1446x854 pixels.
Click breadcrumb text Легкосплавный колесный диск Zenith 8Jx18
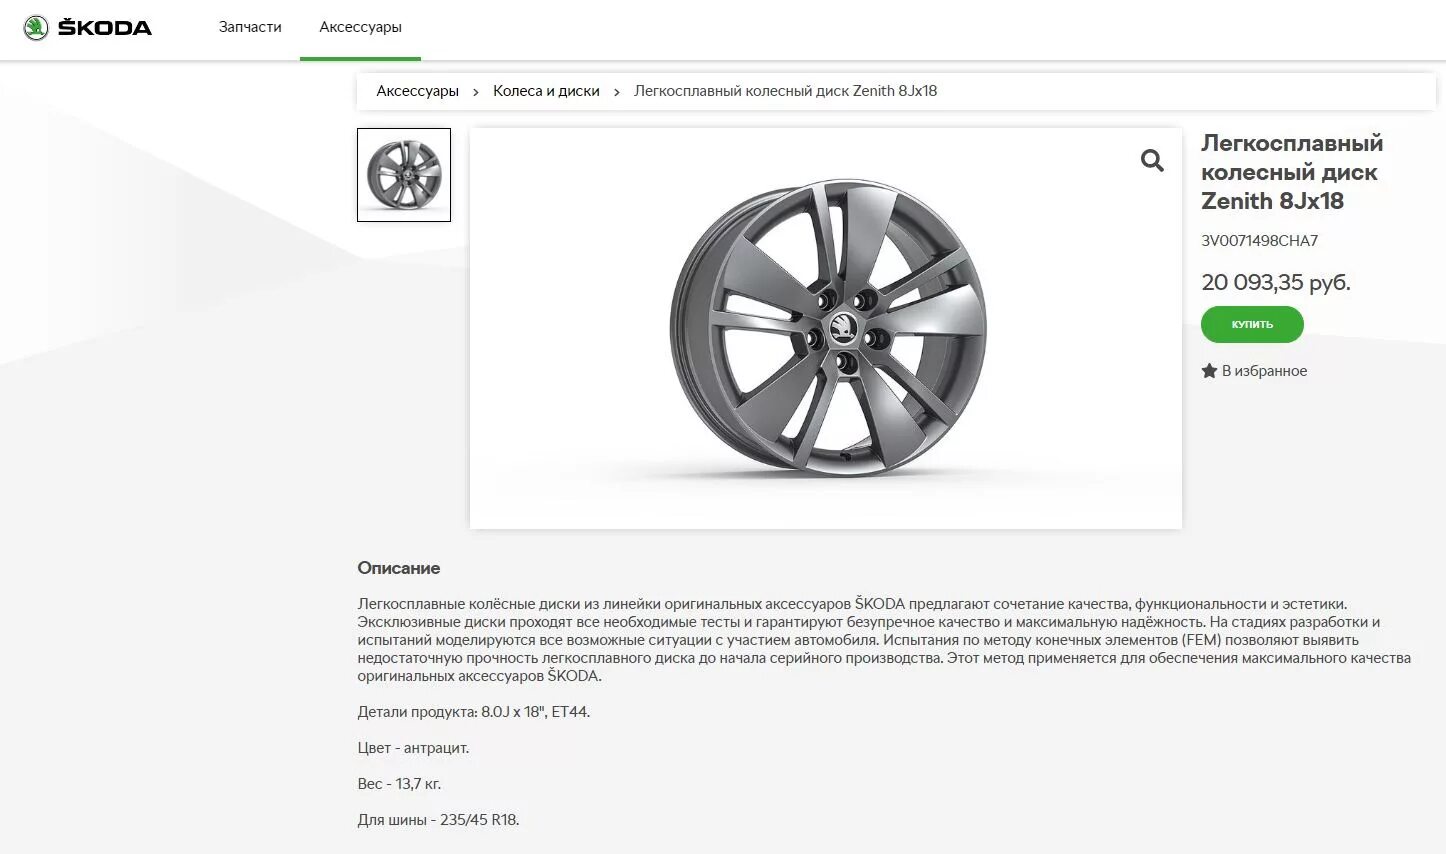pyautogui.click(x=785, y=91)
